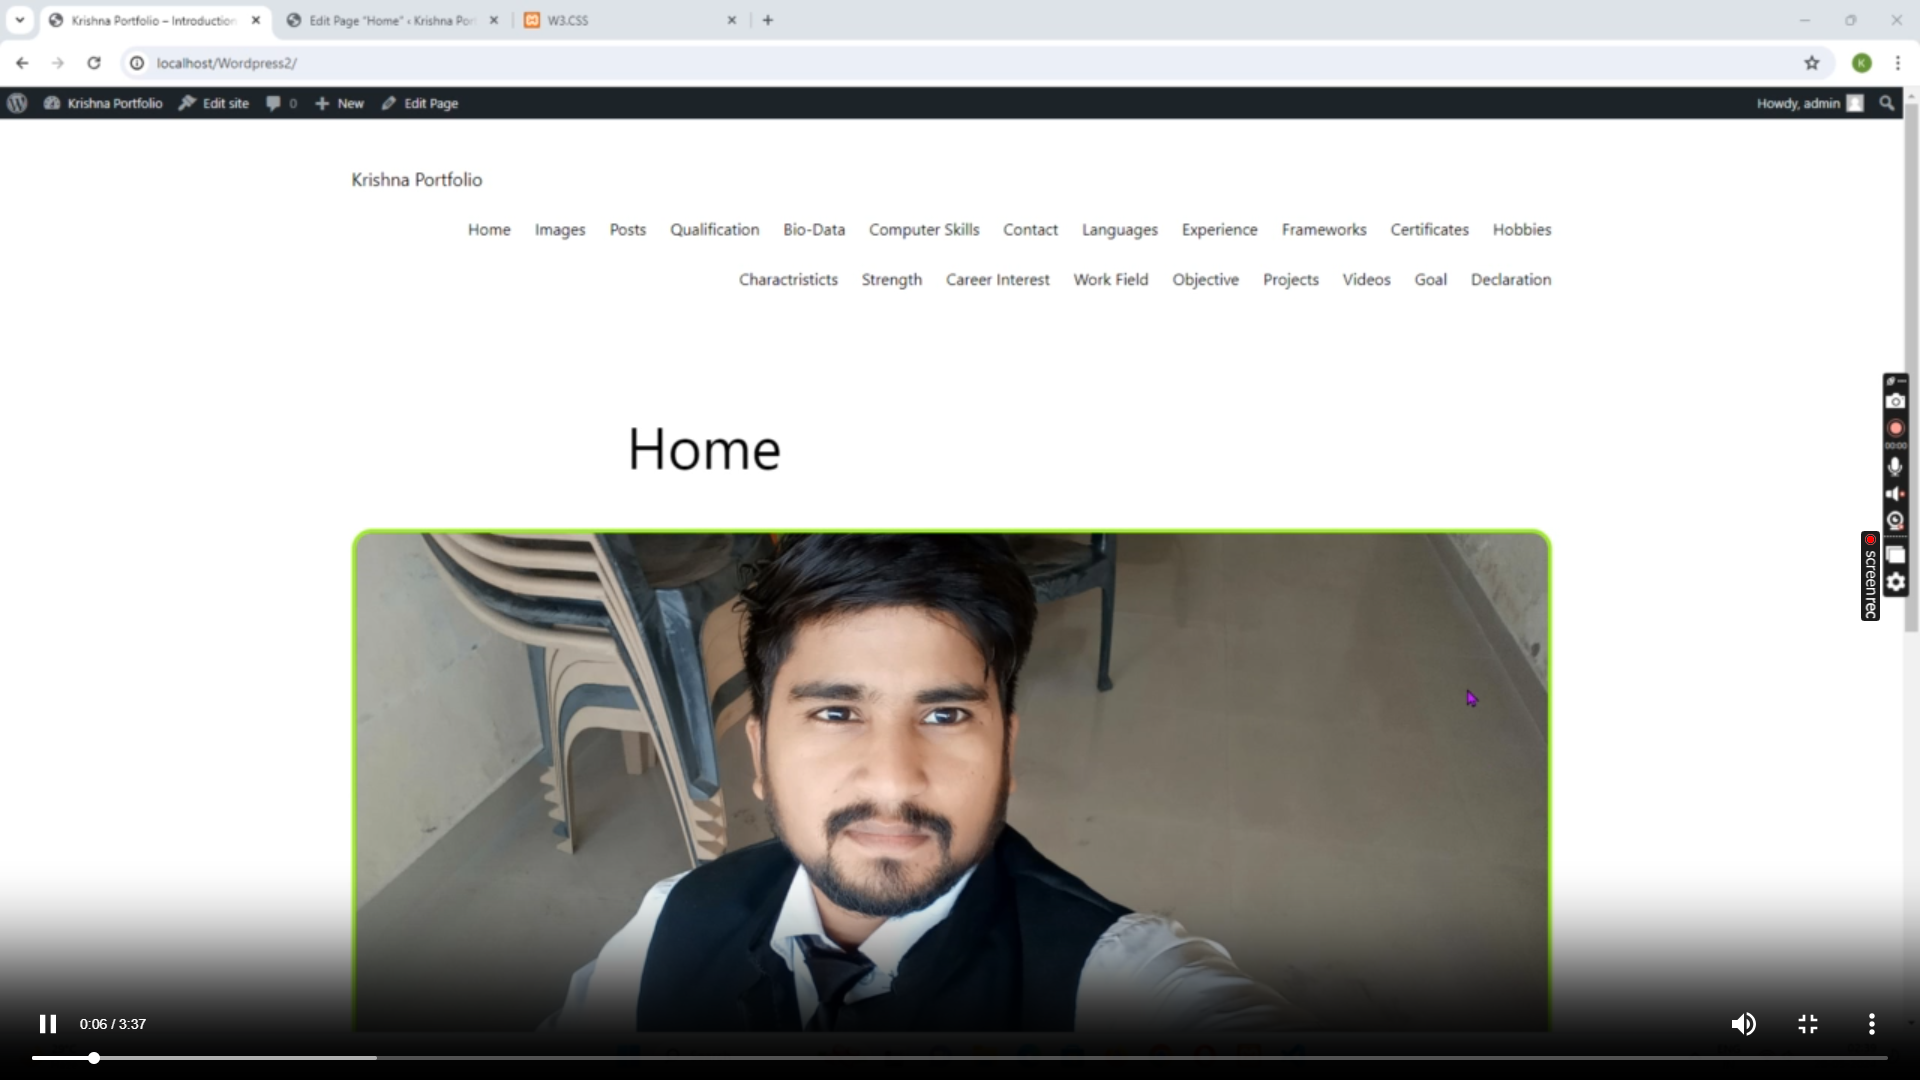Open the video player more options menu

click(1872, 1024)
